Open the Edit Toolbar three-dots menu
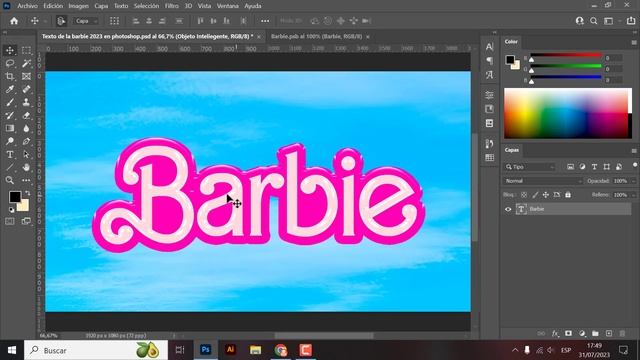The image size is (640, 360). 26,180
